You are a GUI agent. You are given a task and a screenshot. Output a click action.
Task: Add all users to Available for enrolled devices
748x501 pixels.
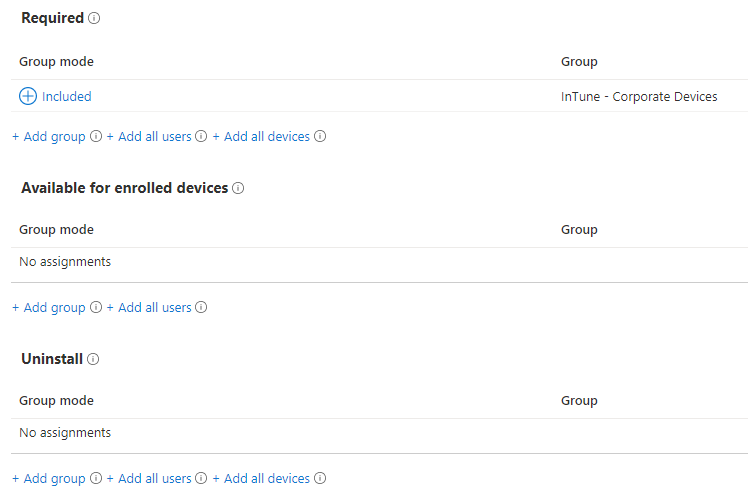pyautogui.click(x=149, y=307)
